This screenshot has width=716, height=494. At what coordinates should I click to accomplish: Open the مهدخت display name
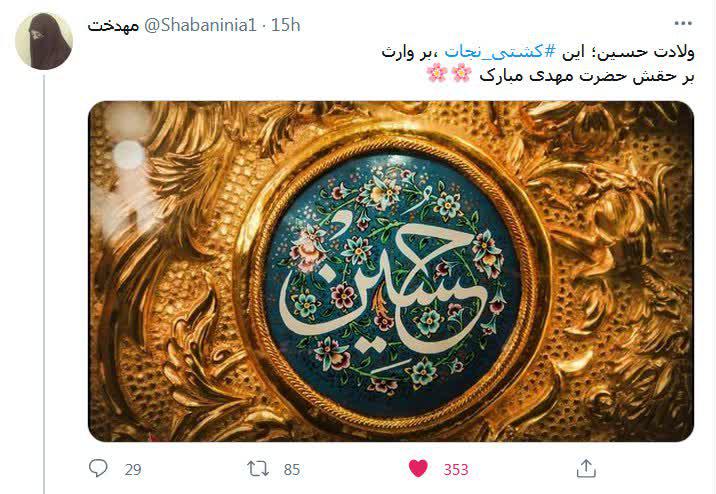click(x=113, y=25)
